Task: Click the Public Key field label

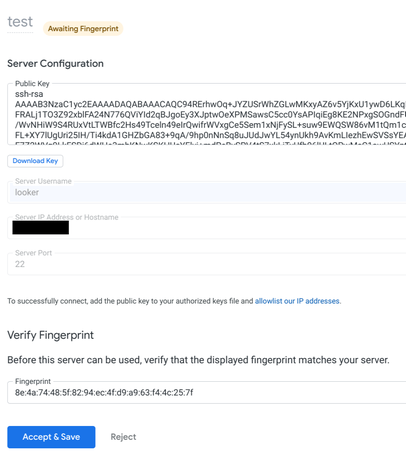Action: coord(32,84)
